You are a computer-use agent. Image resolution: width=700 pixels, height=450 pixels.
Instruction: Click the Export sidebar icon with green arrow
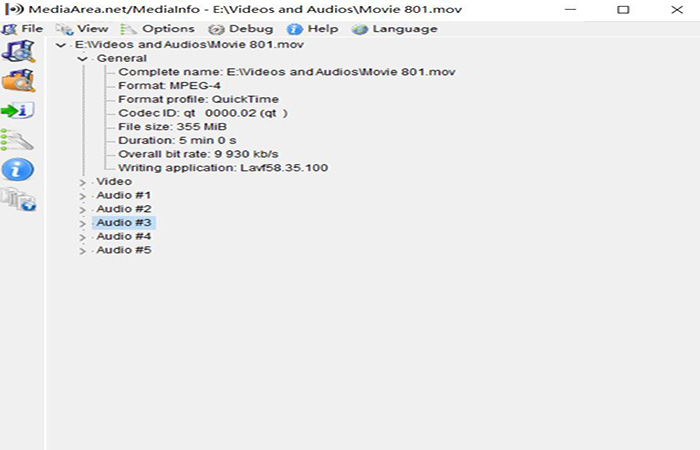click(17, 110)
